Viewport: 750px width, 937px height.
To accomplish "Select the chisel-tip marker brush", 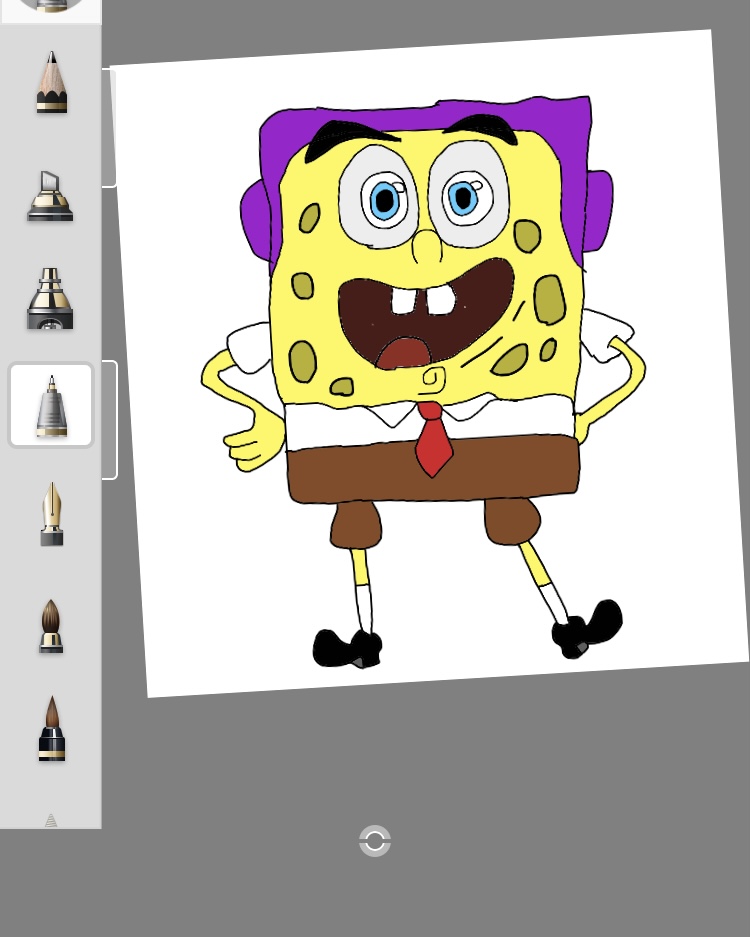I will point(50,196).
